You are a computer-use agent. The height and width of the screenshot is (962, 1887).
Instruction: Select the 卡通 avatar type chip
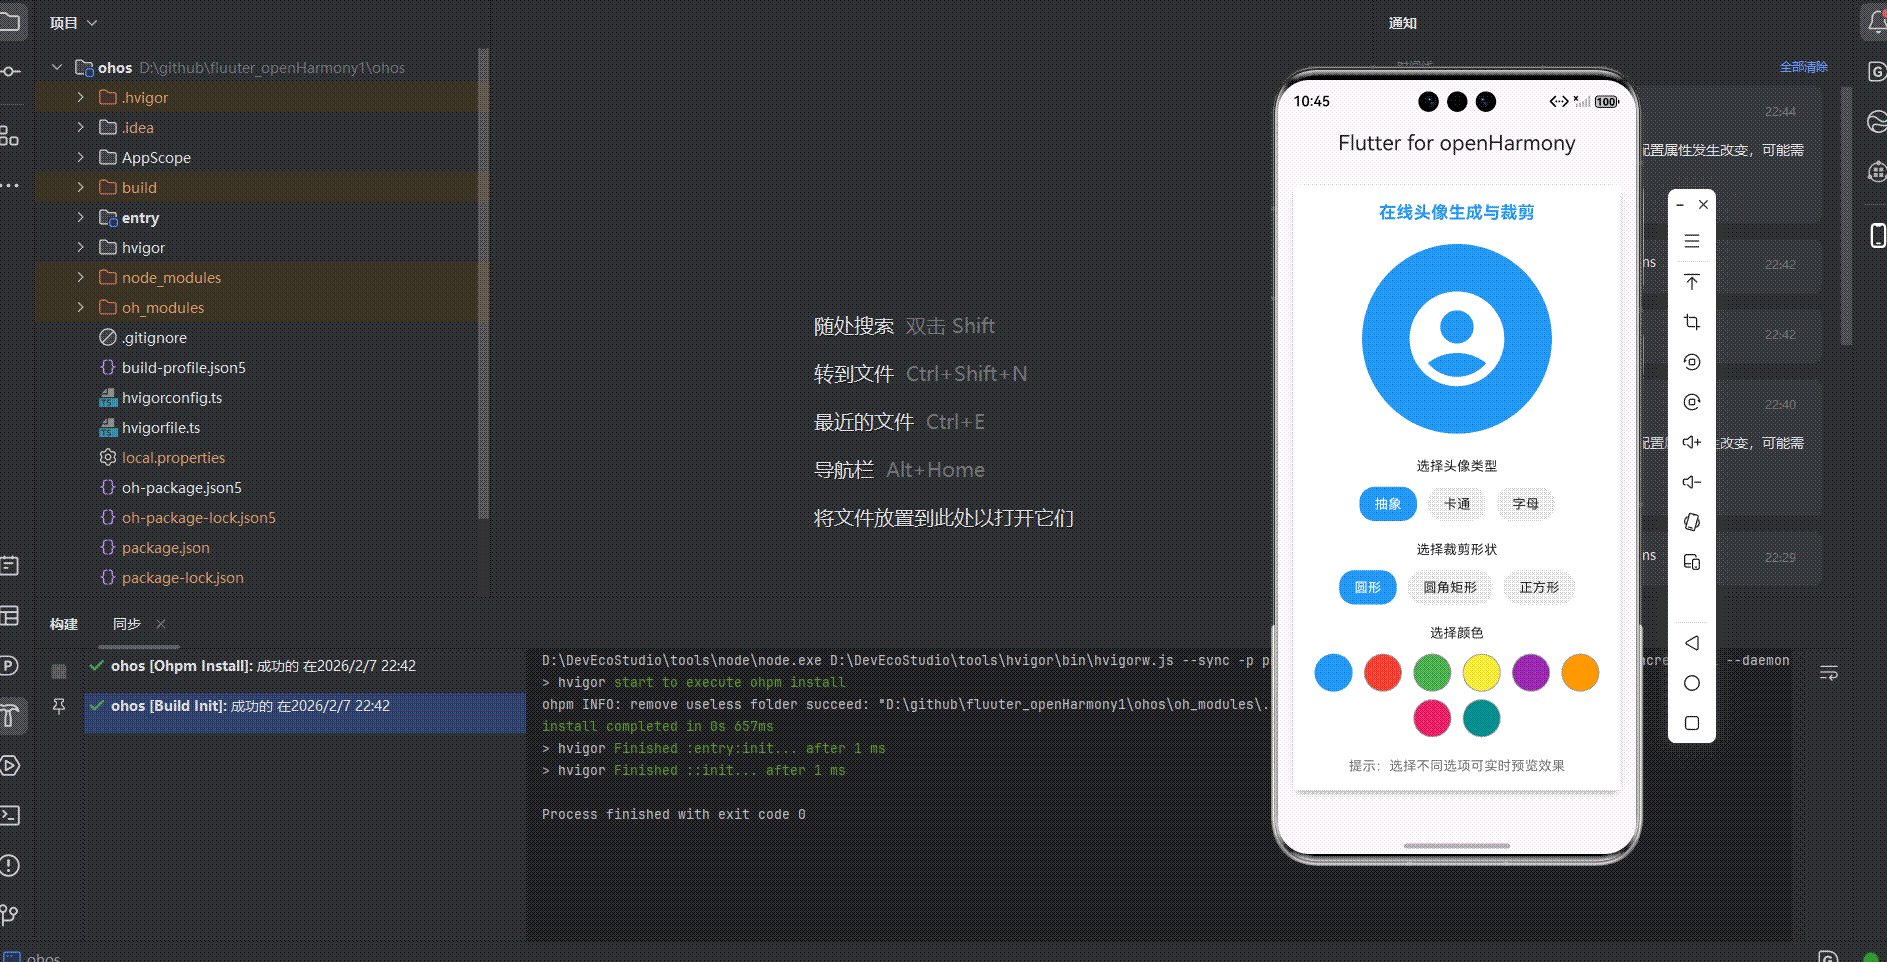[1457, 504]
